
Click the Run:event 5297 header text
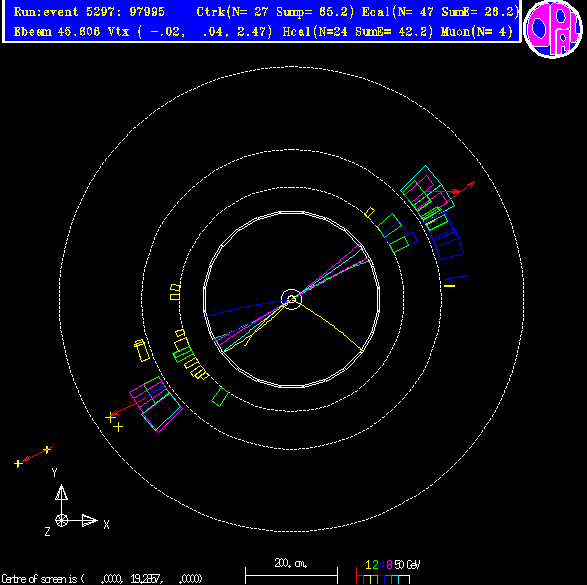pyautogui.click(x=89, y=12)
